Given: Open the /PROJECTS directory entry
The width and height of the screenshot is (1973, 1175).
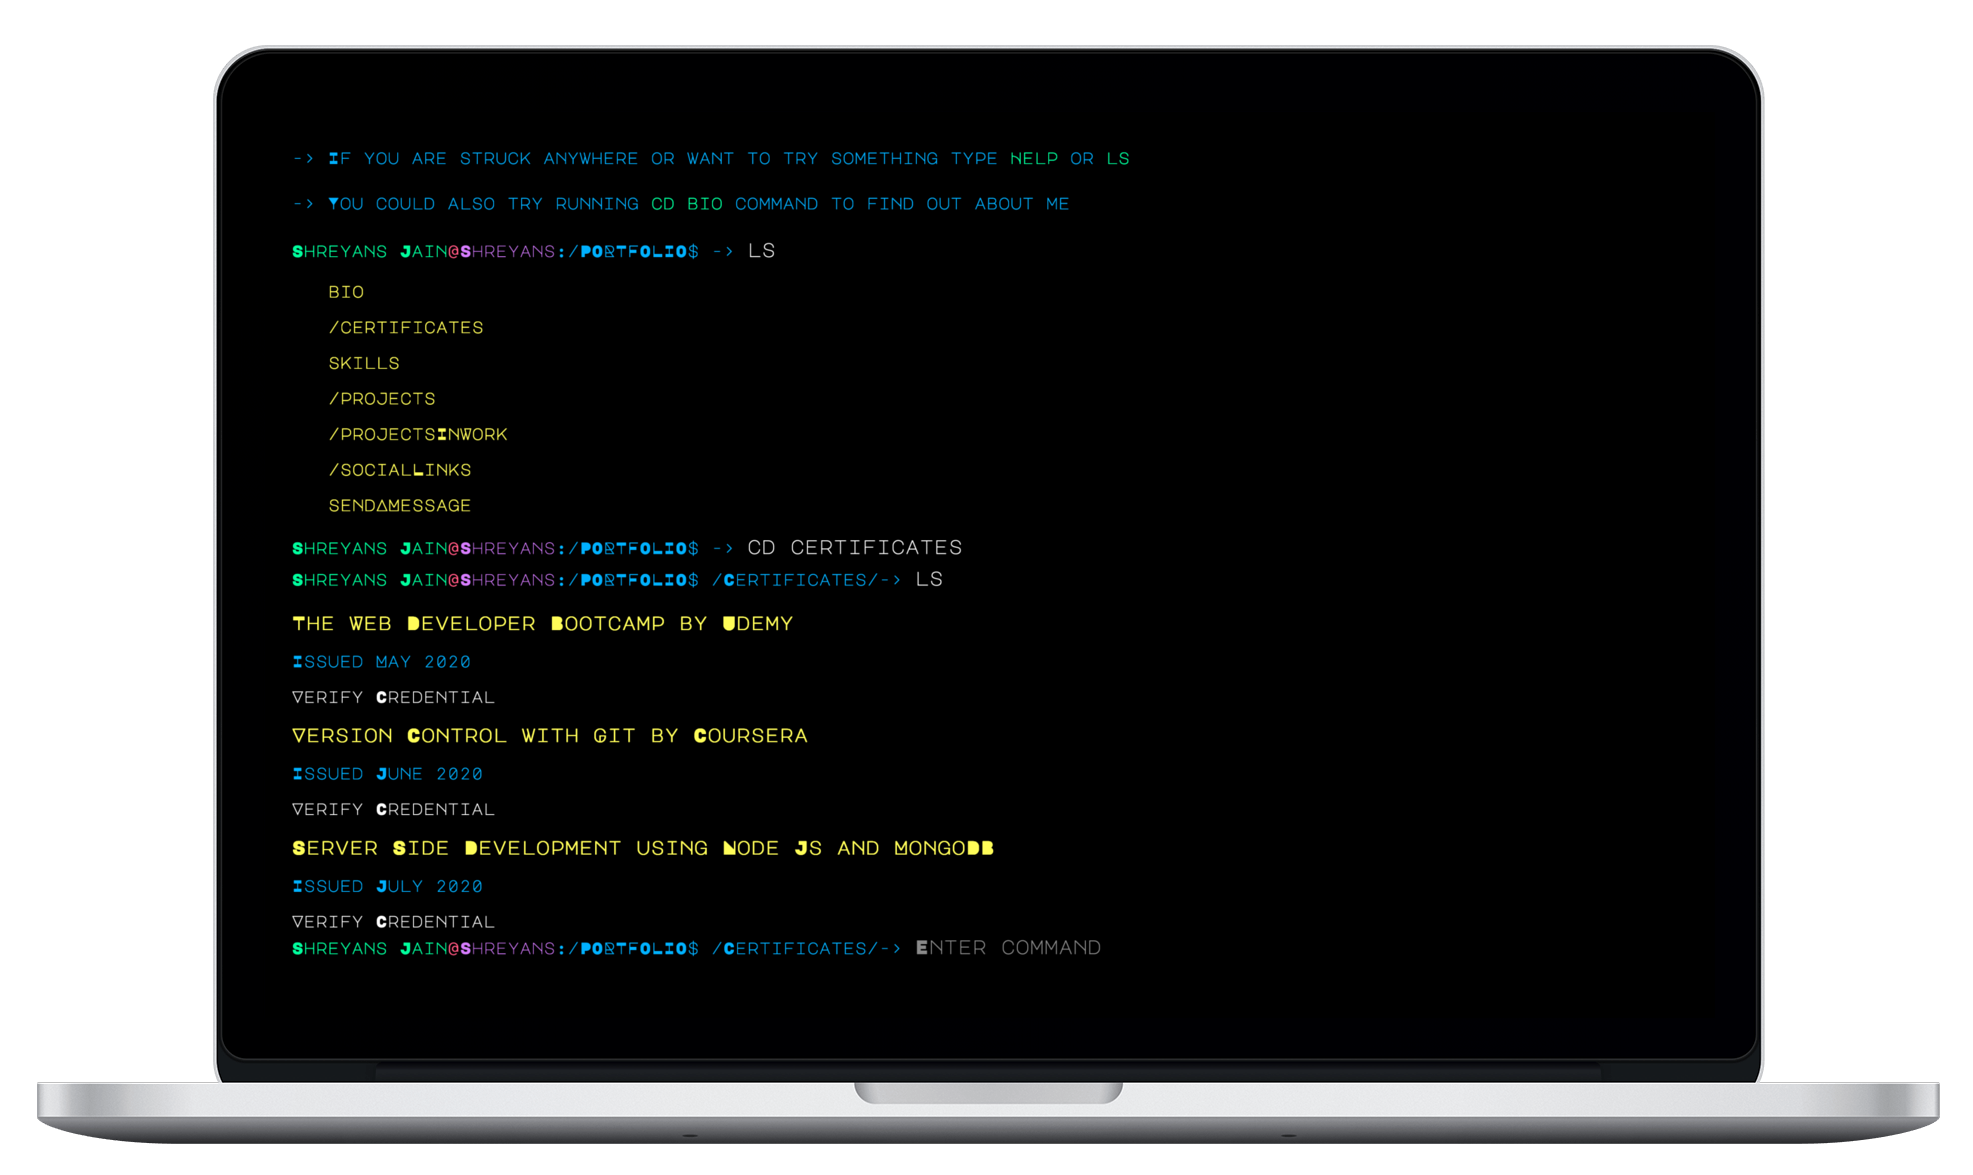Looking at the screenshot, I should point(381,399).
